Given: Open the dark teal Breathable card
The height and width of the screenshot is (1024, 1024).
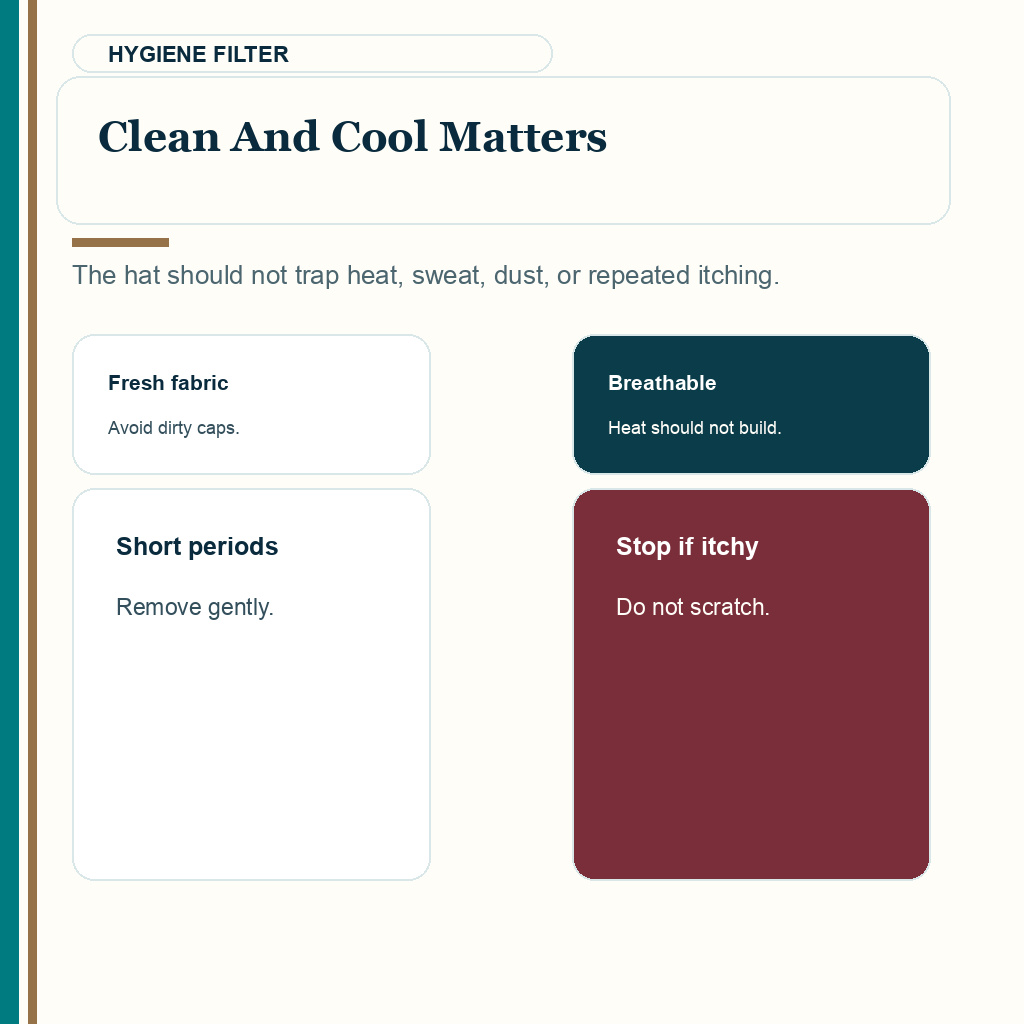Looking at the screenshot, I should (751, 404).
